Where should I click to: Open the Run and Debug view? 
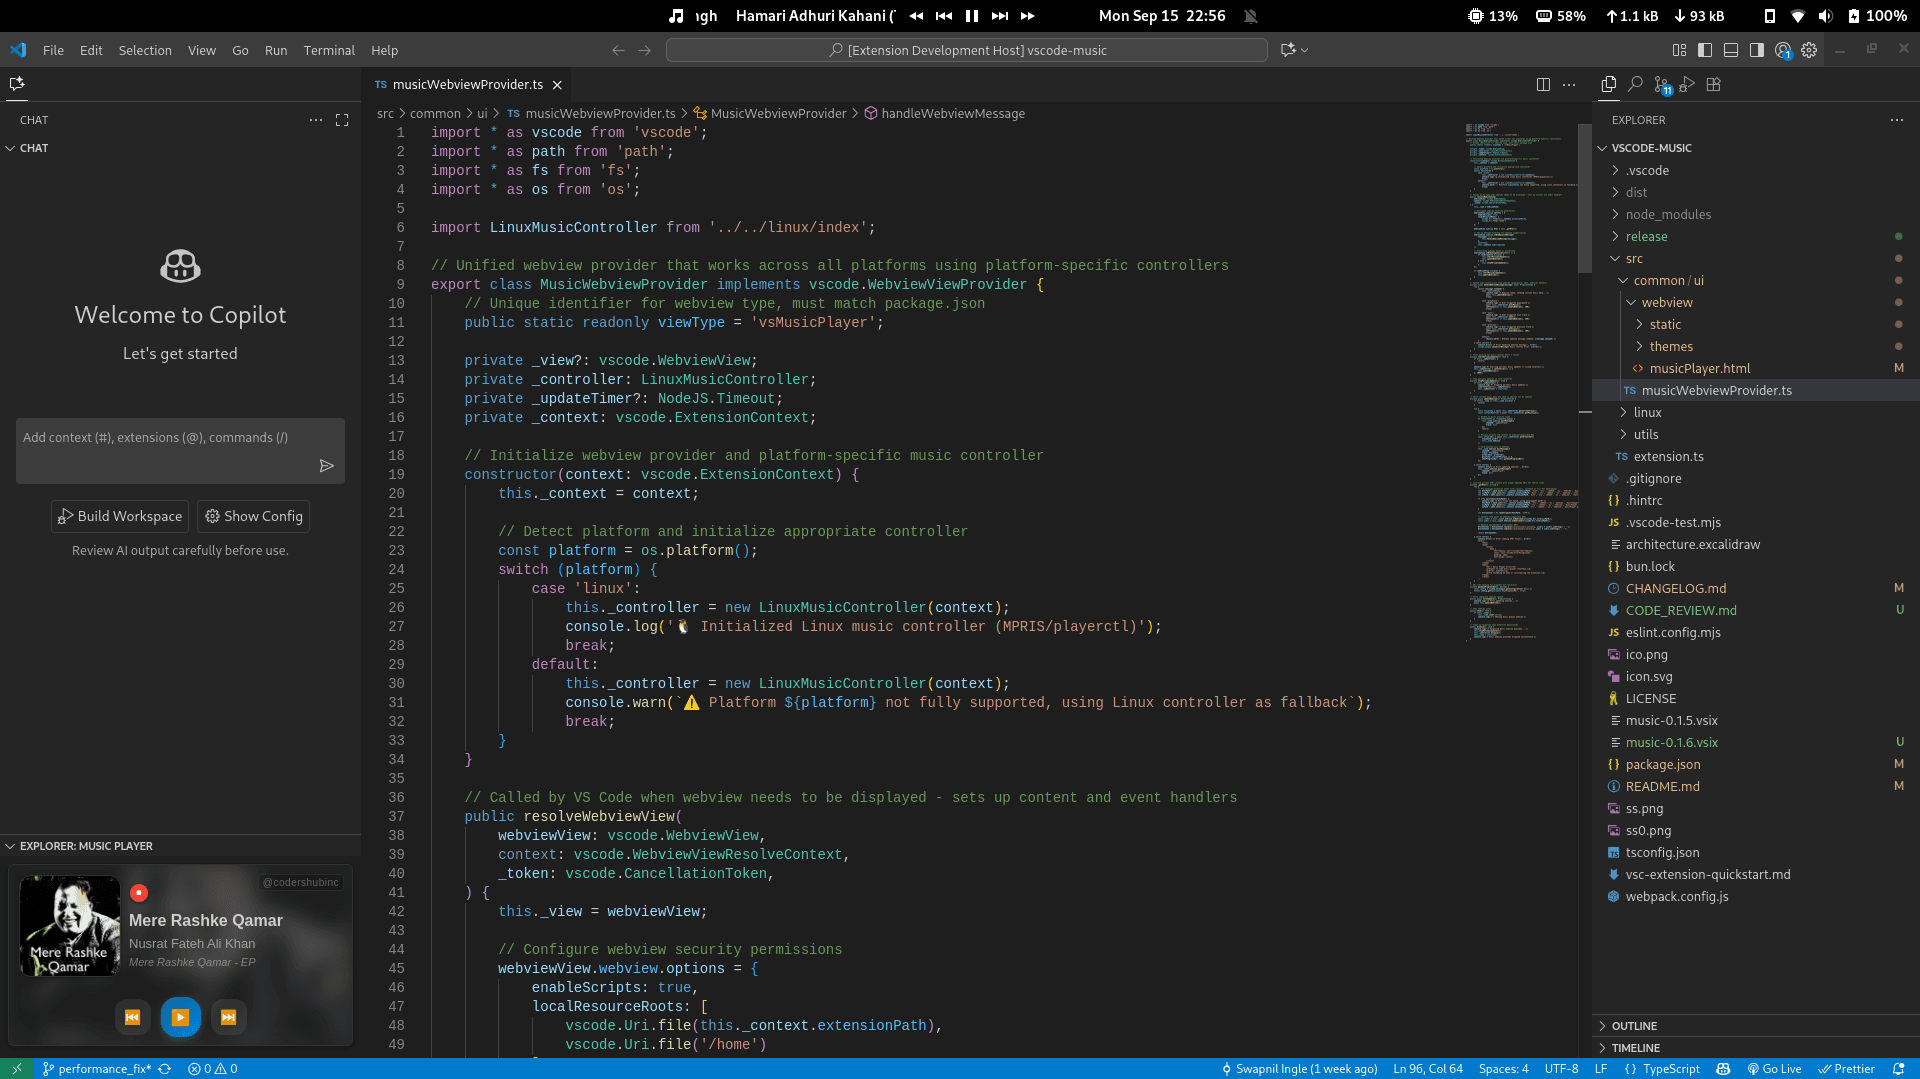[x=1688, y=84]
